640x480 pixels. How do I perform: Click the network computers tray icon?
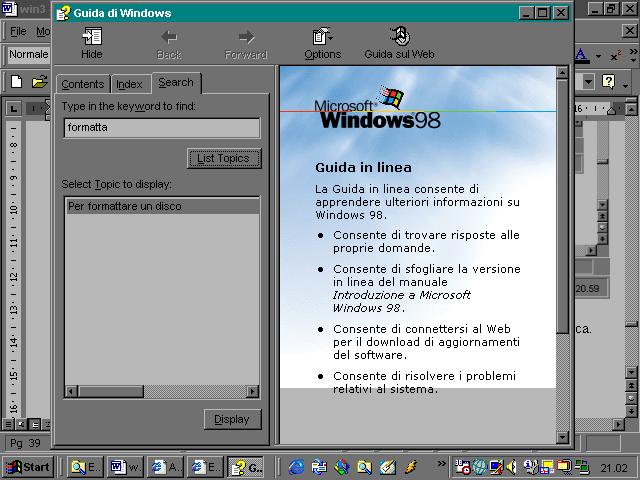582,467
